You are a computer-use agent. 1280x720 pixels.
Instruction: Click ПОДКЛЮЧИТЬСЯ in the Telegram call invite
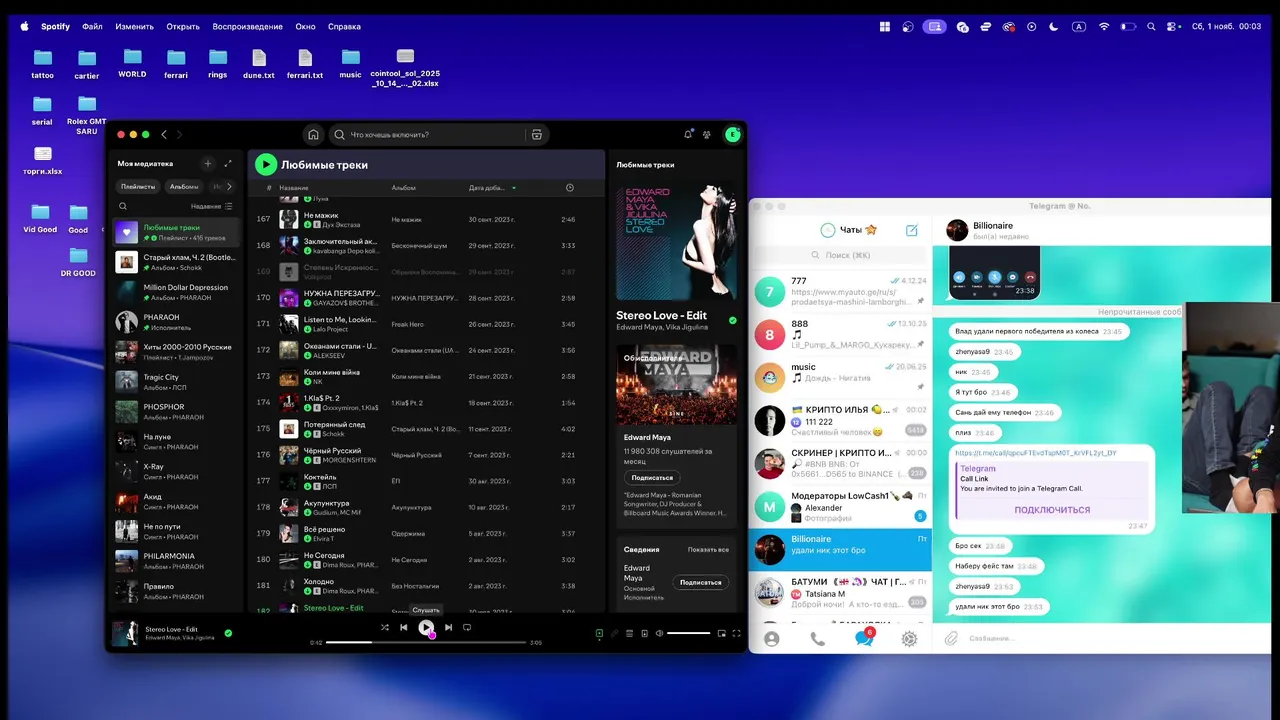[x=1052, y=510]
